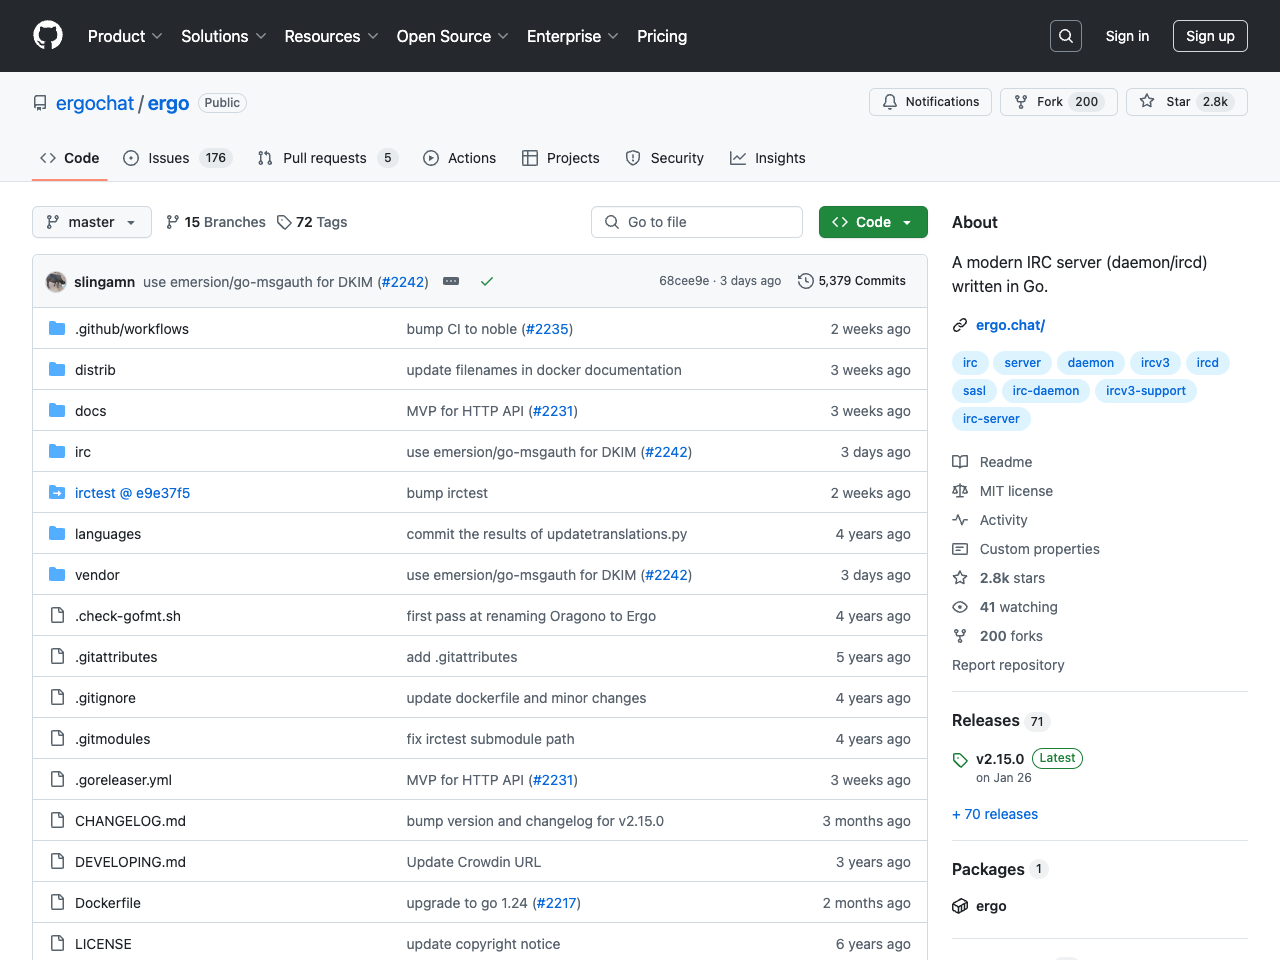Click the repository icon beside ergochat
Screen dimensions: 1280x960
tap(40, 103)
